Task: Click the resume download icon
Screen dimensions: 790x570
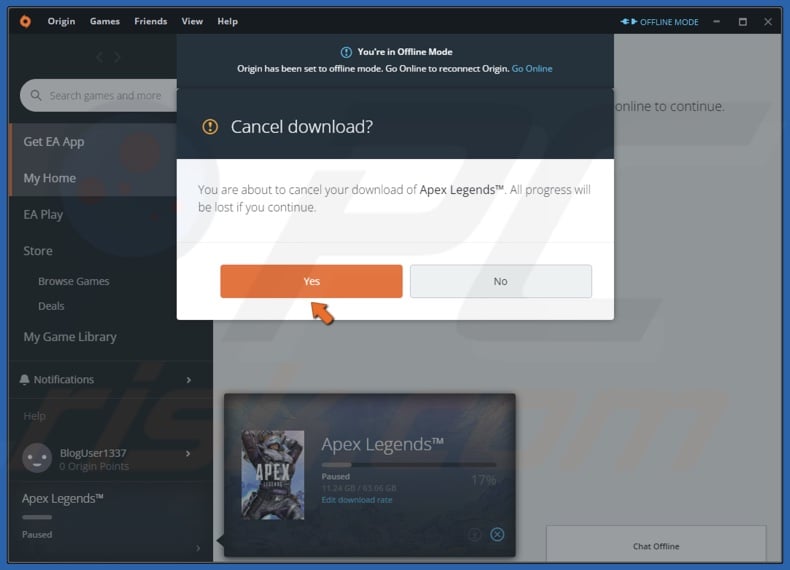Action: coord(474,534)
